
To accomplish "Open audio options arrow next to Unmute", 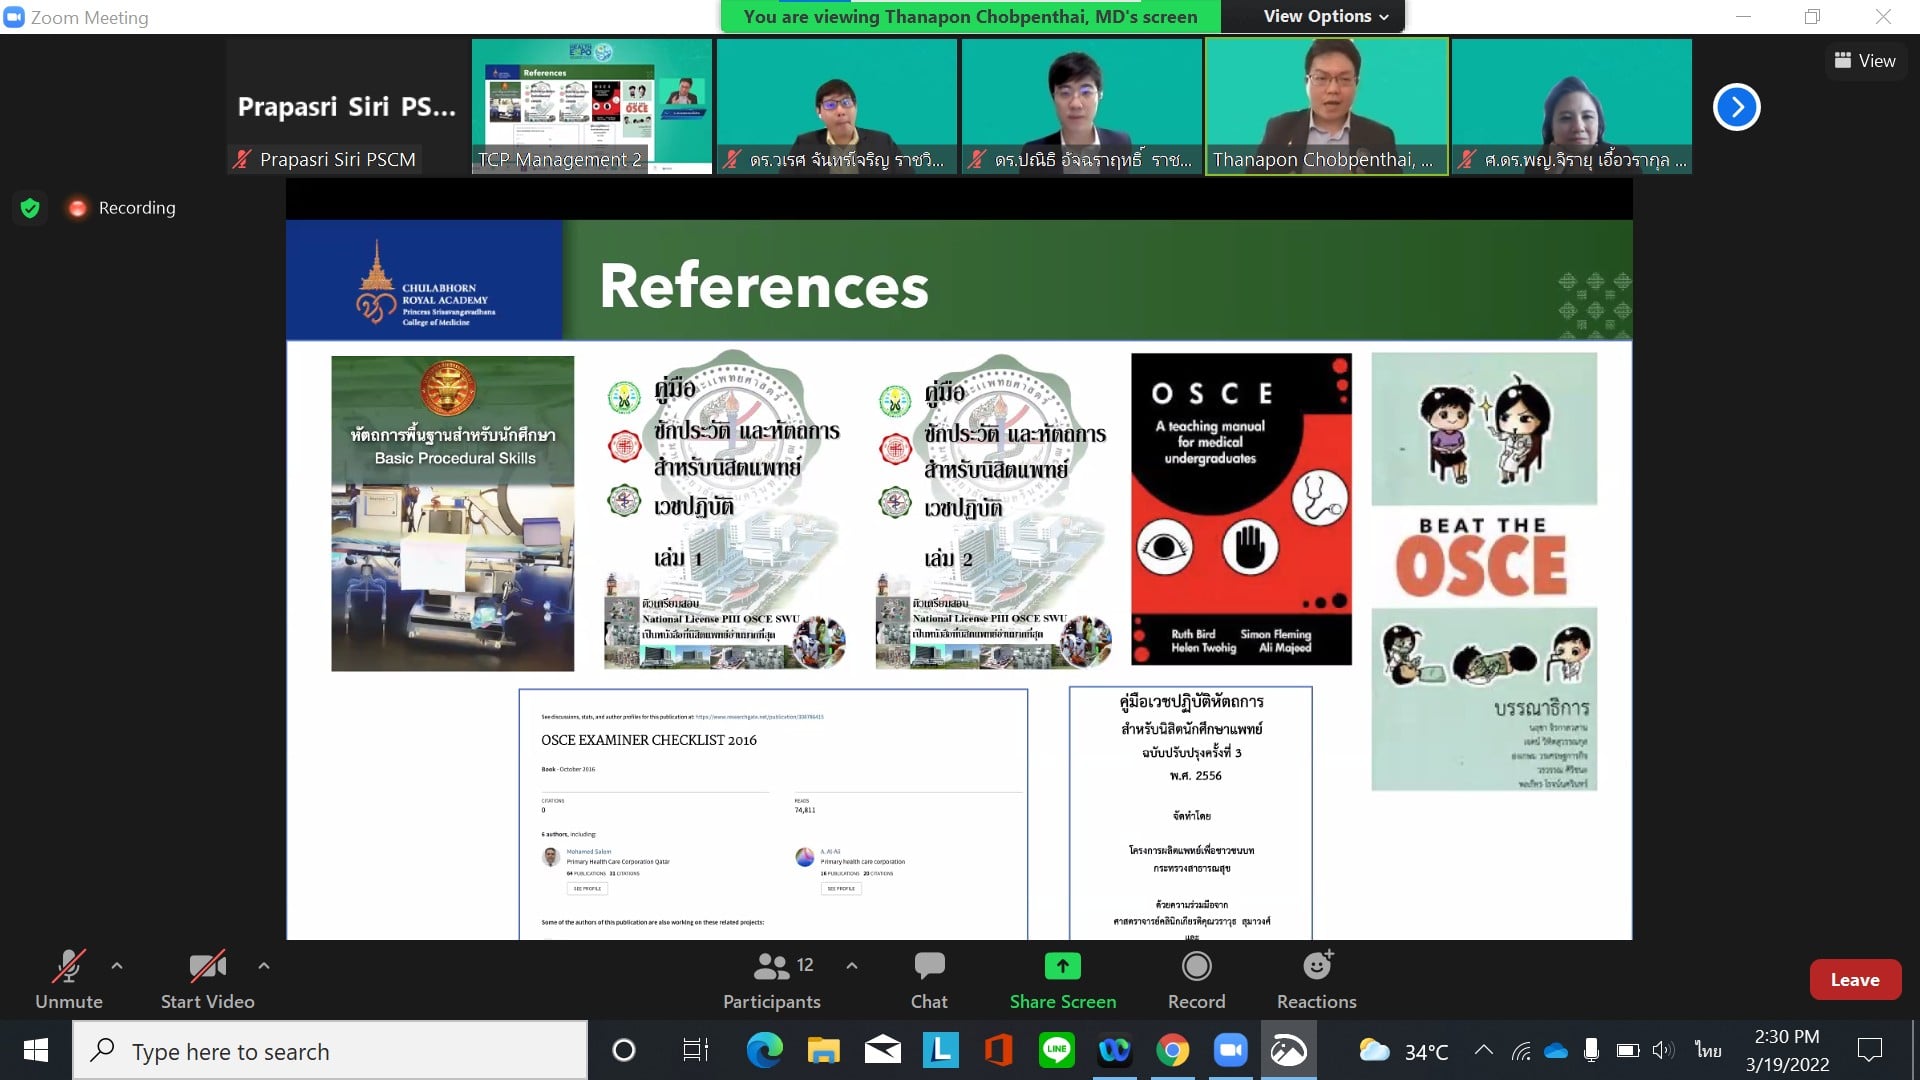I will click(117, 966).
